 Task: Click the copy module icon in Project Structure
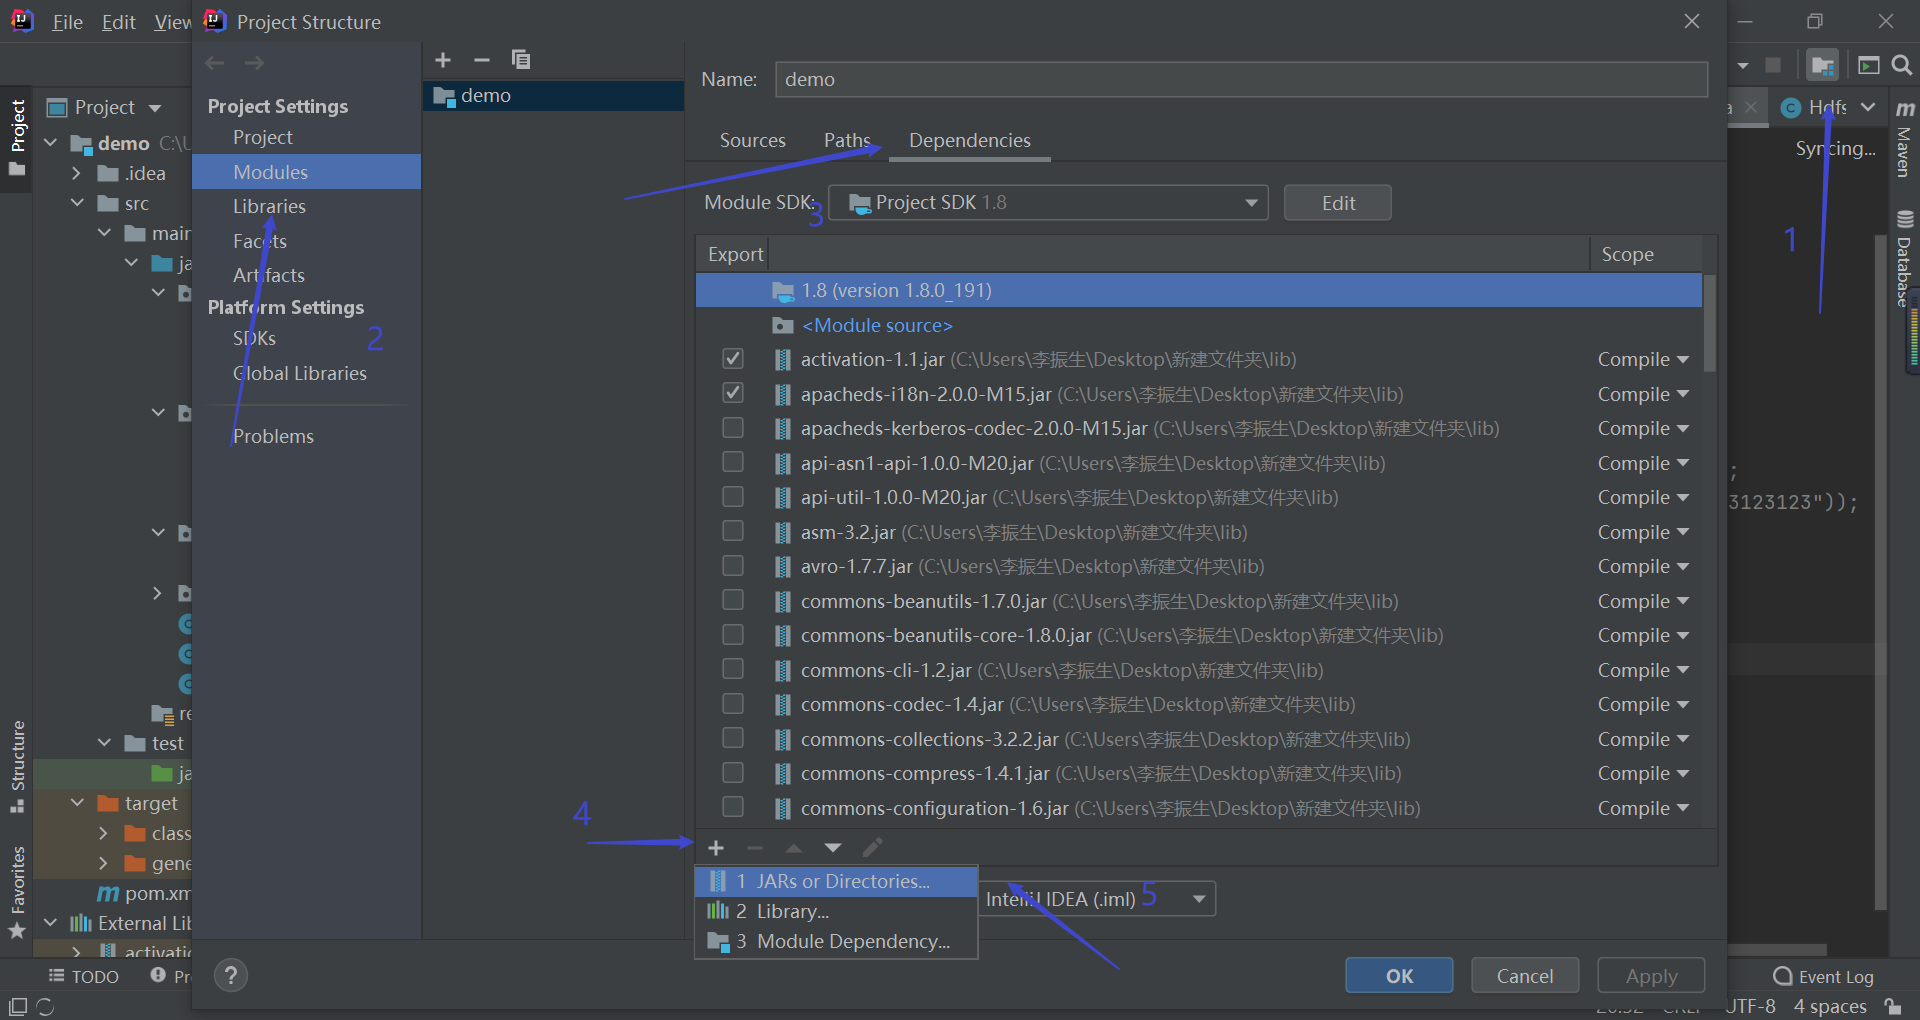[x=521, y=60]
